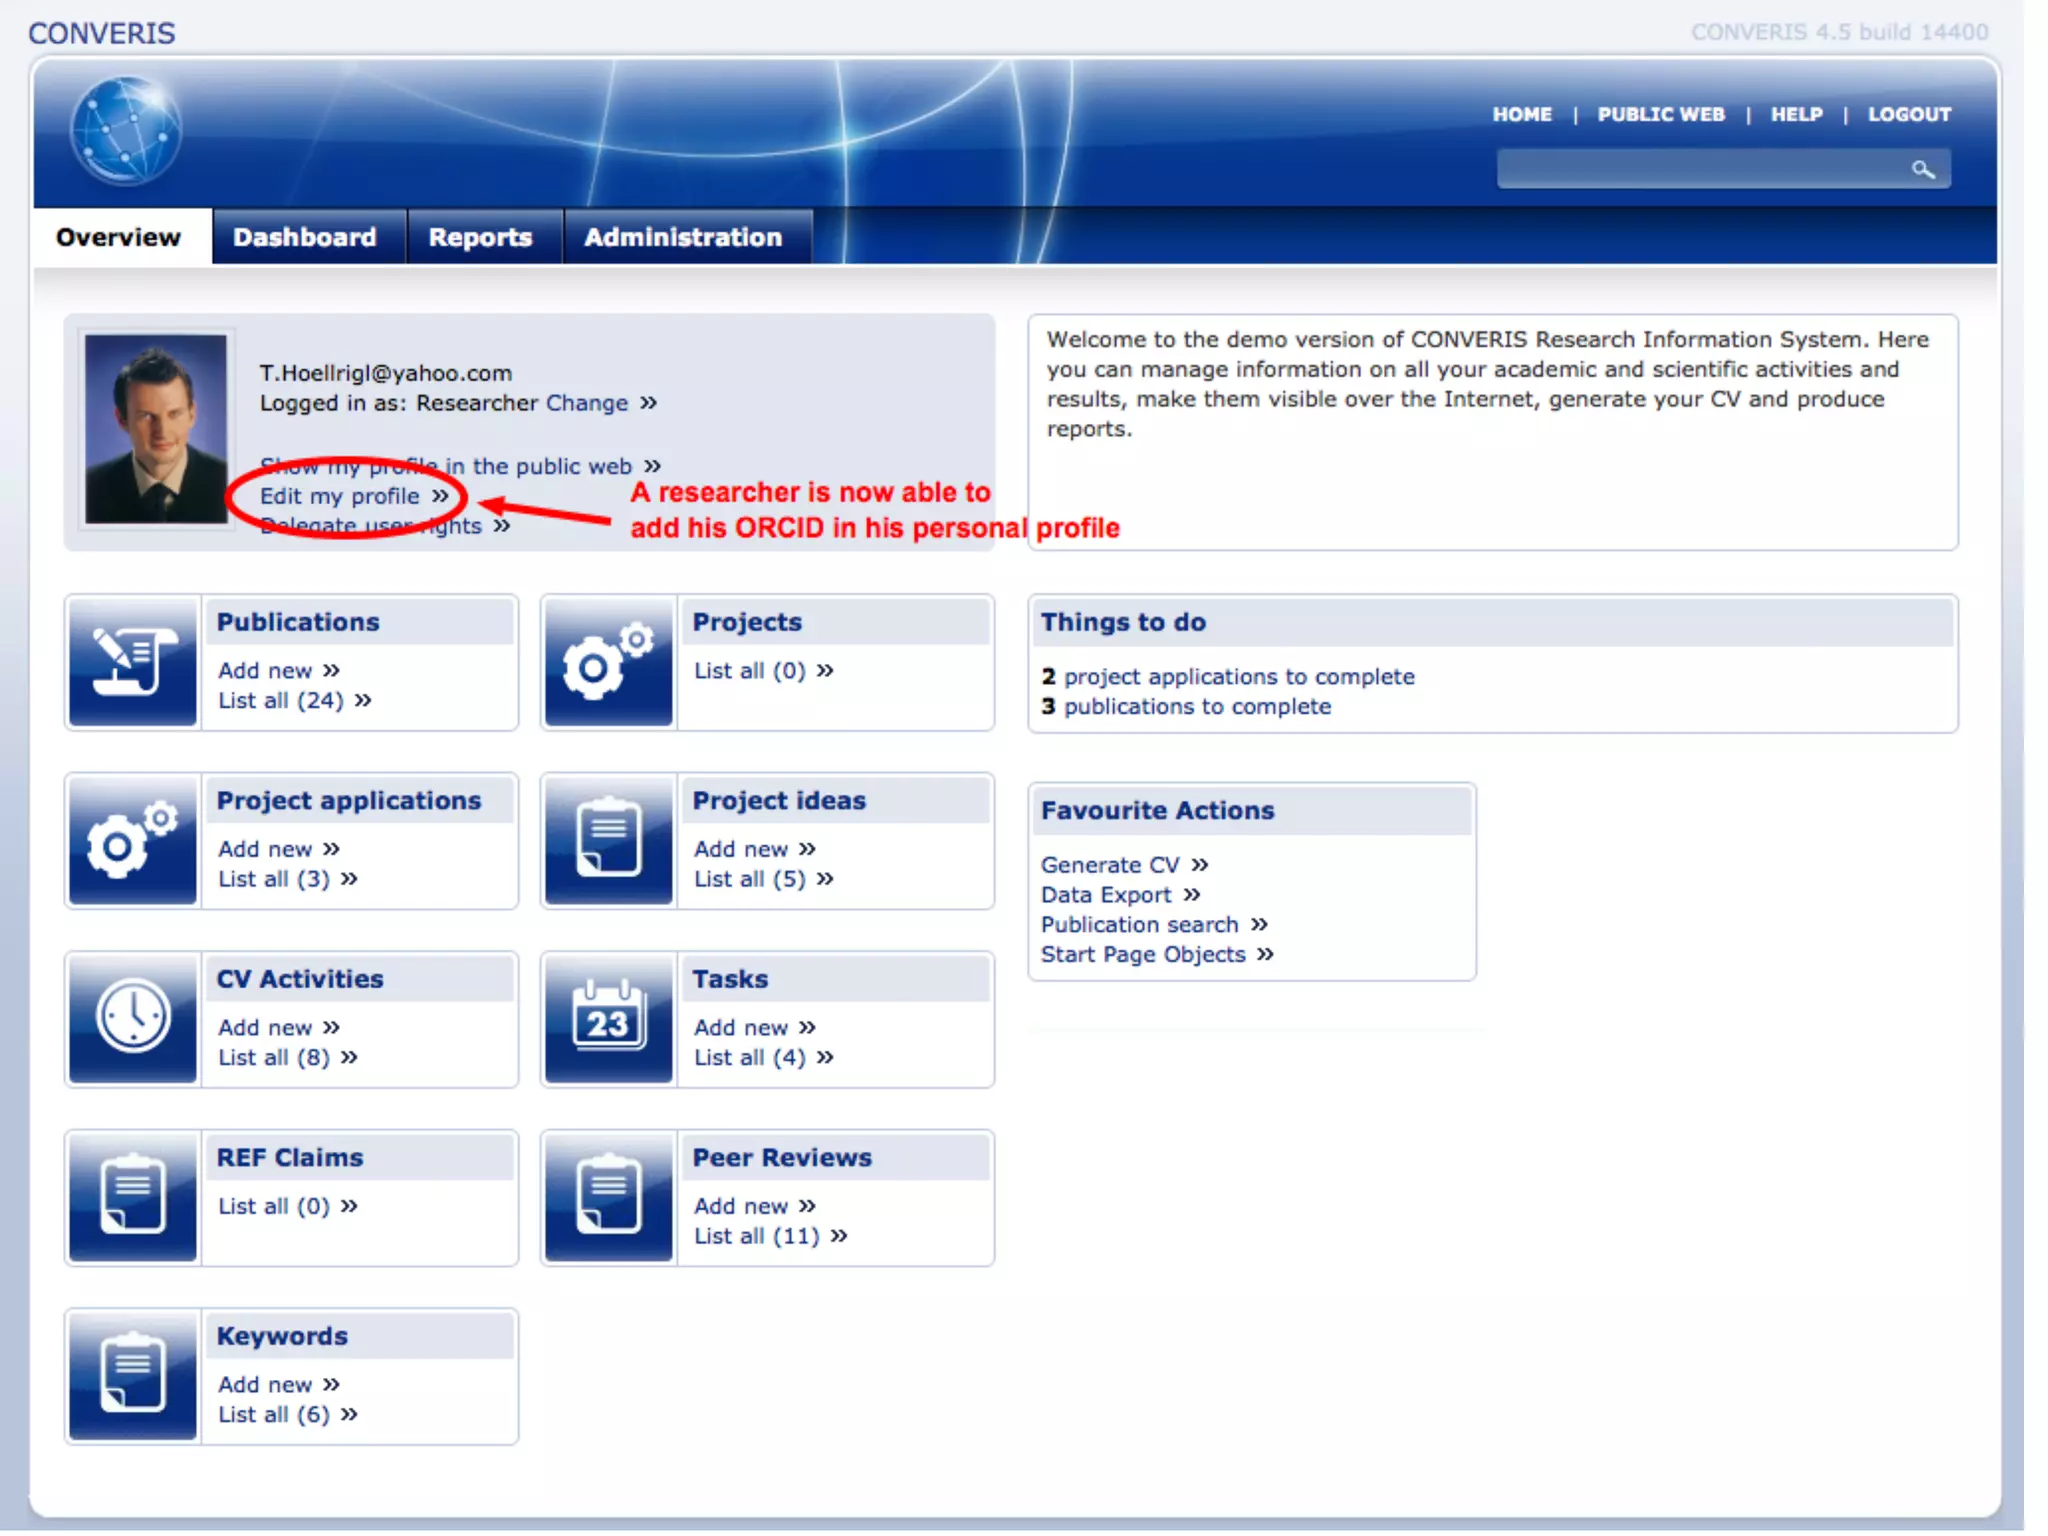Switch to the Dashboard tab
2048x1536 pixels.
[305, 238]
